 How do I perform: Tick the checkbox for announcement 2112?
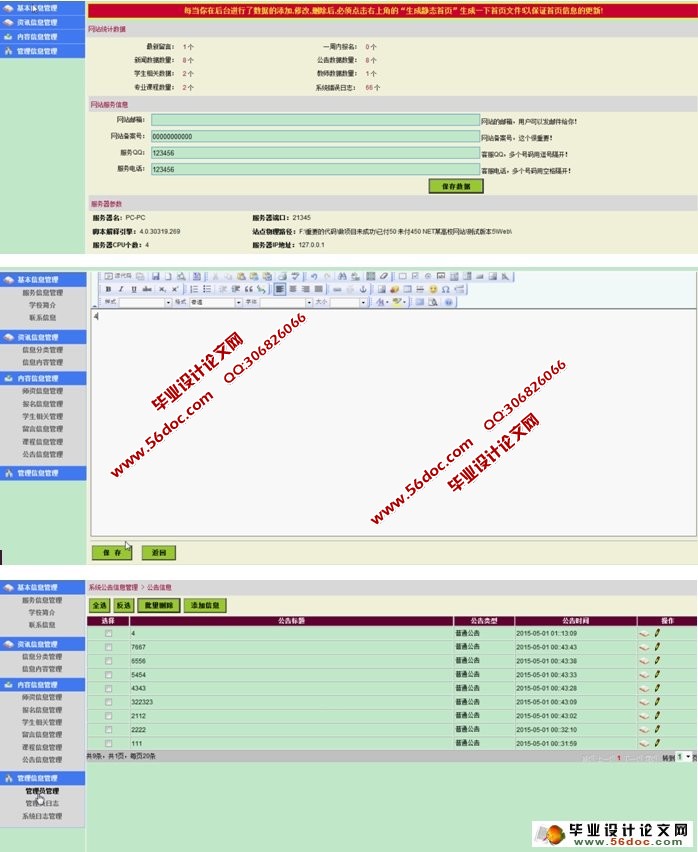pyautogui.click(x=109, y=716)
